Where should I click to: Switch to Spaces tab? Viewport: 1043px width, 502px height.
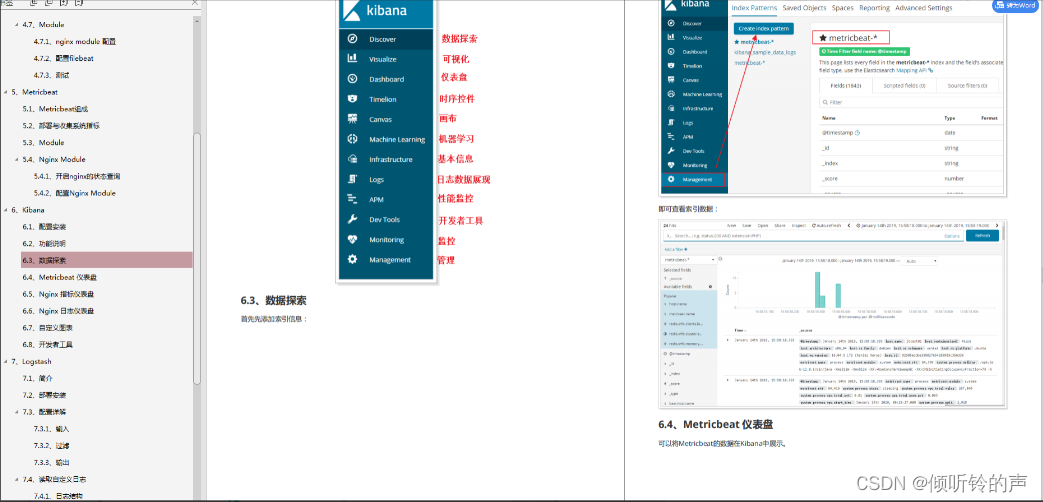843,8
